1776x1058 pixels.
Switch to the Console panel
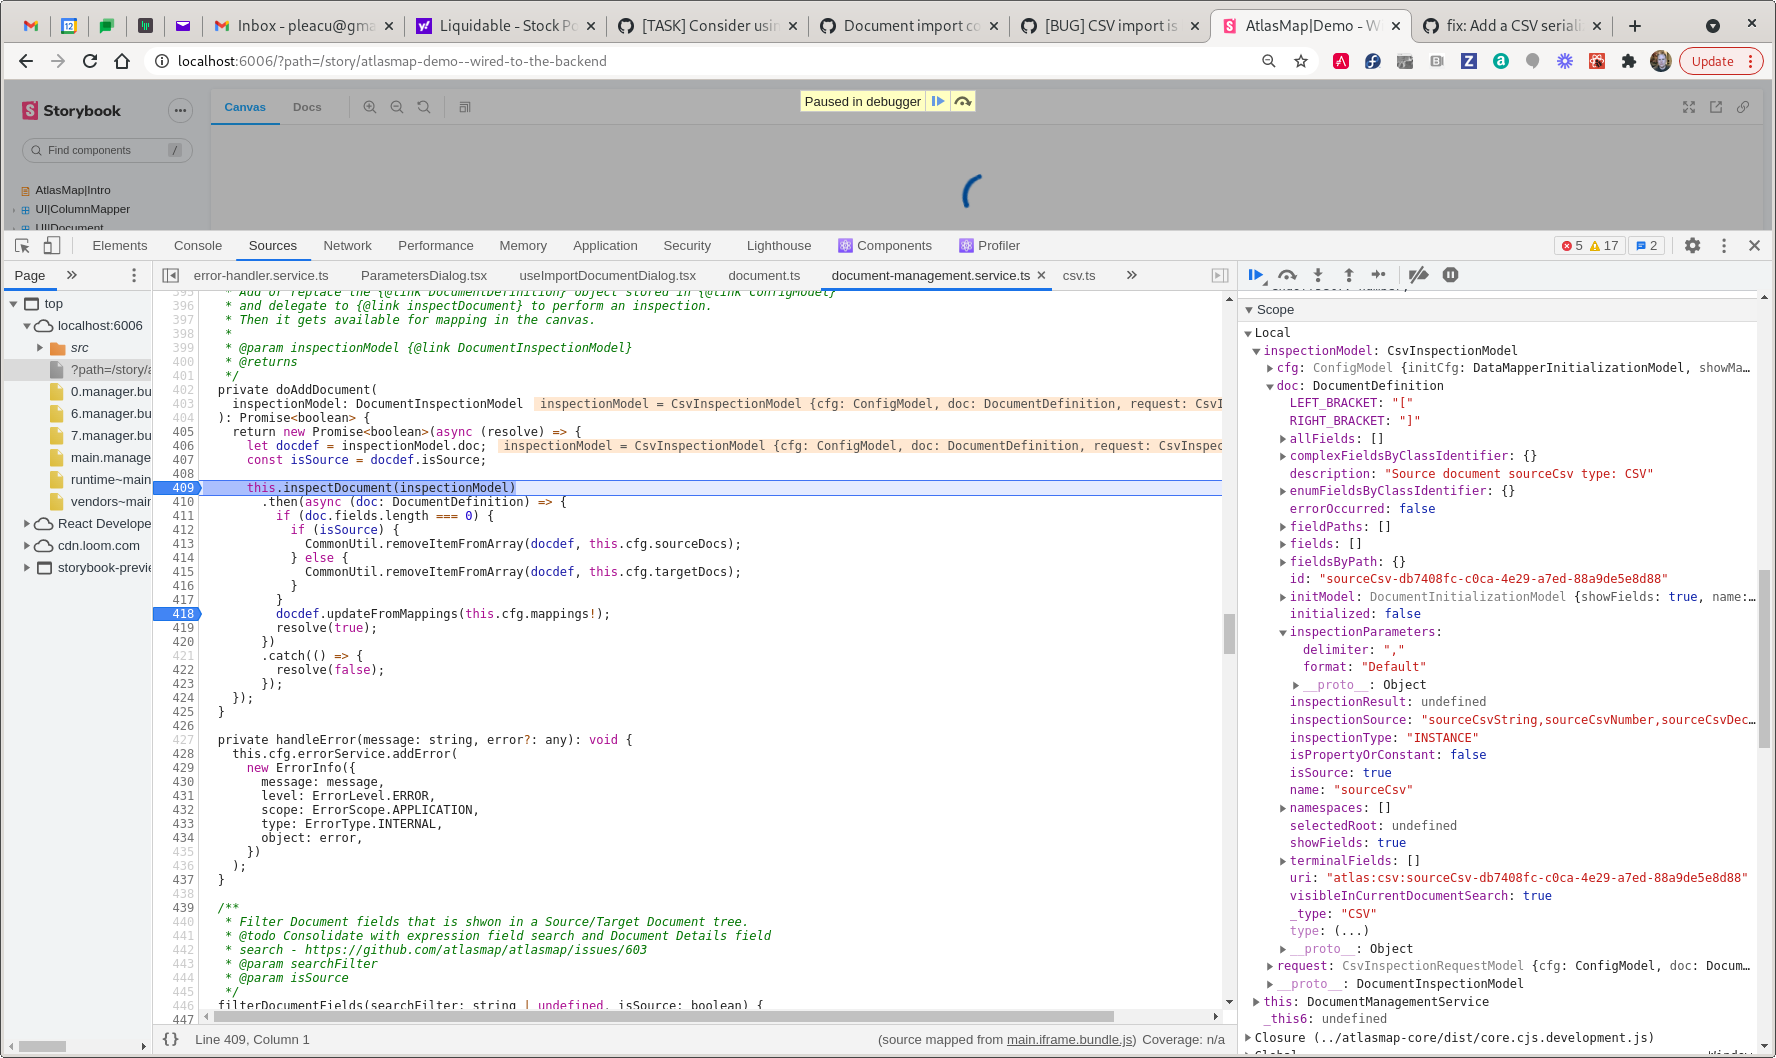tap(197, 245)
